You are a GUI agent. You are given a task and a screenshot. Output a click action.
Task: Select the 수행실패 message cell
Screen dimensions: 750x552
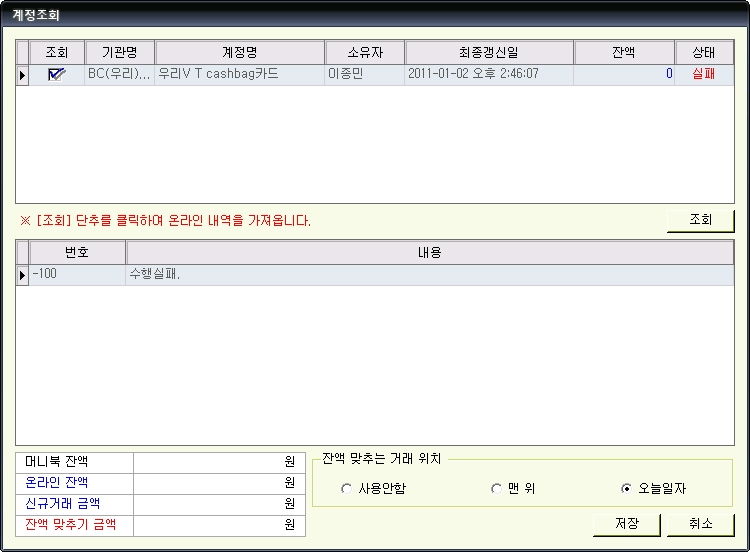tap(430, 274)
